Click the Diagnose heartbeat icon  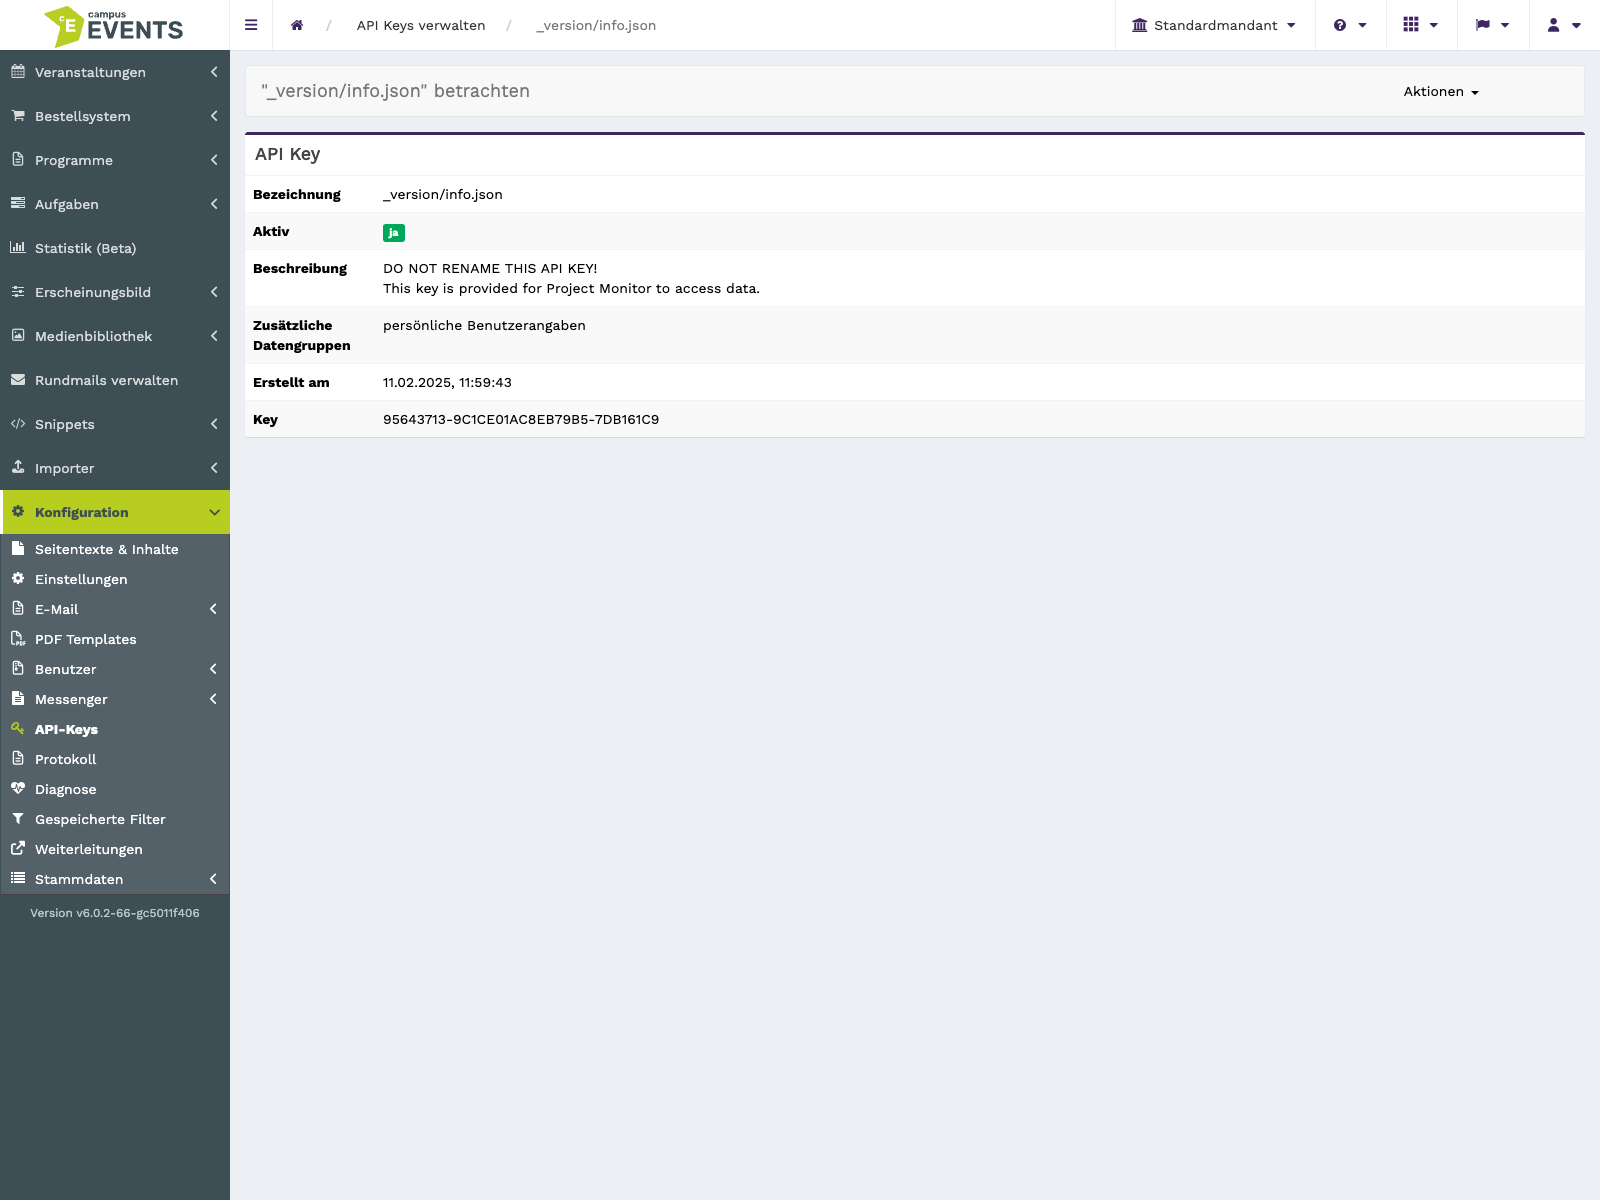(x=18, y=788)
